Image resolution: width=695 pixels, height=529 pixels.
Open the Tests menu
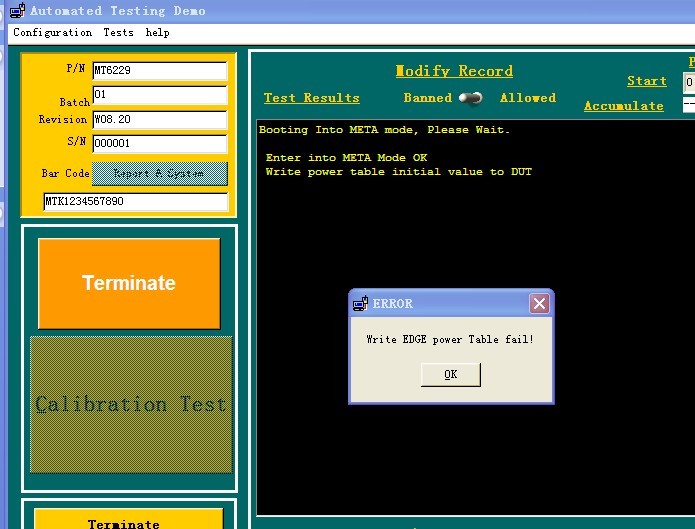point(118,33)
